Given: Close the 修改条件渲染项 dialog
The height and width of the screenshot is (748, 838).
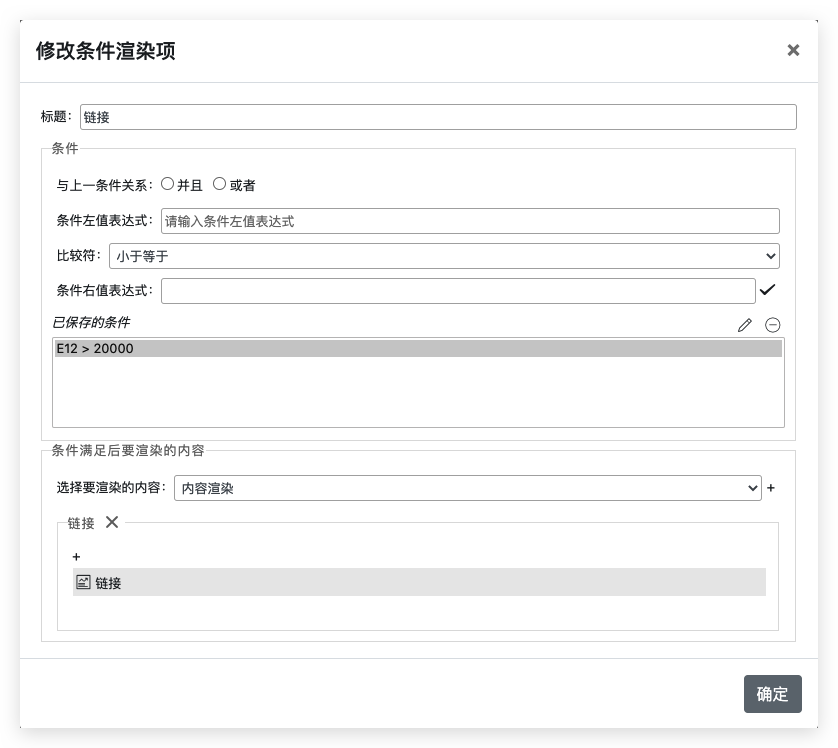Looking at the screenshot, I should [793, 50].
